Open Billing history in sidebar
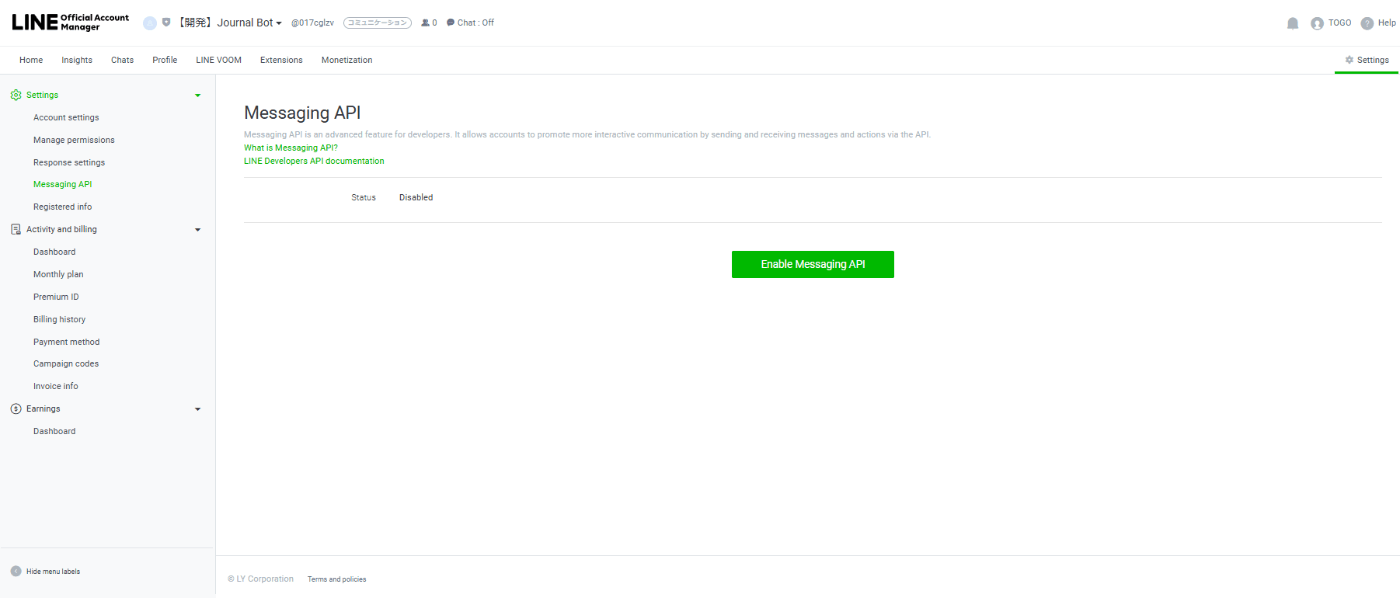1400x598 pixels. (x=59, y=319)
